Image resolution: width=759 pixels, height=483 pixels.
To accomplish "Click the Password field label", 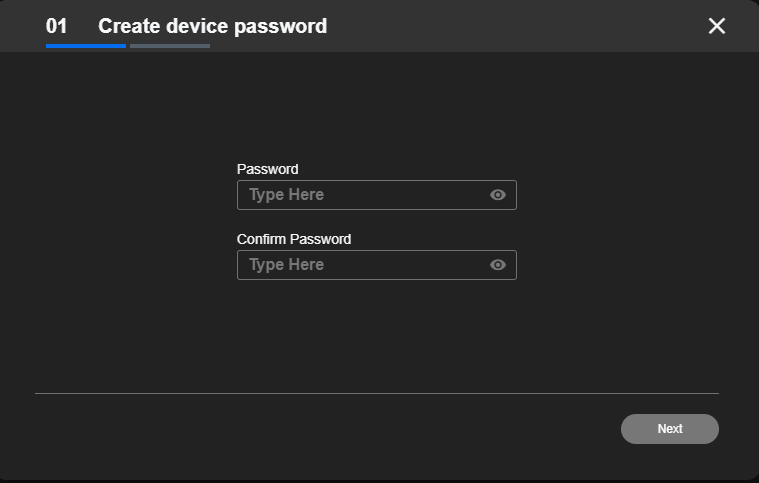I will click(268, 169).
